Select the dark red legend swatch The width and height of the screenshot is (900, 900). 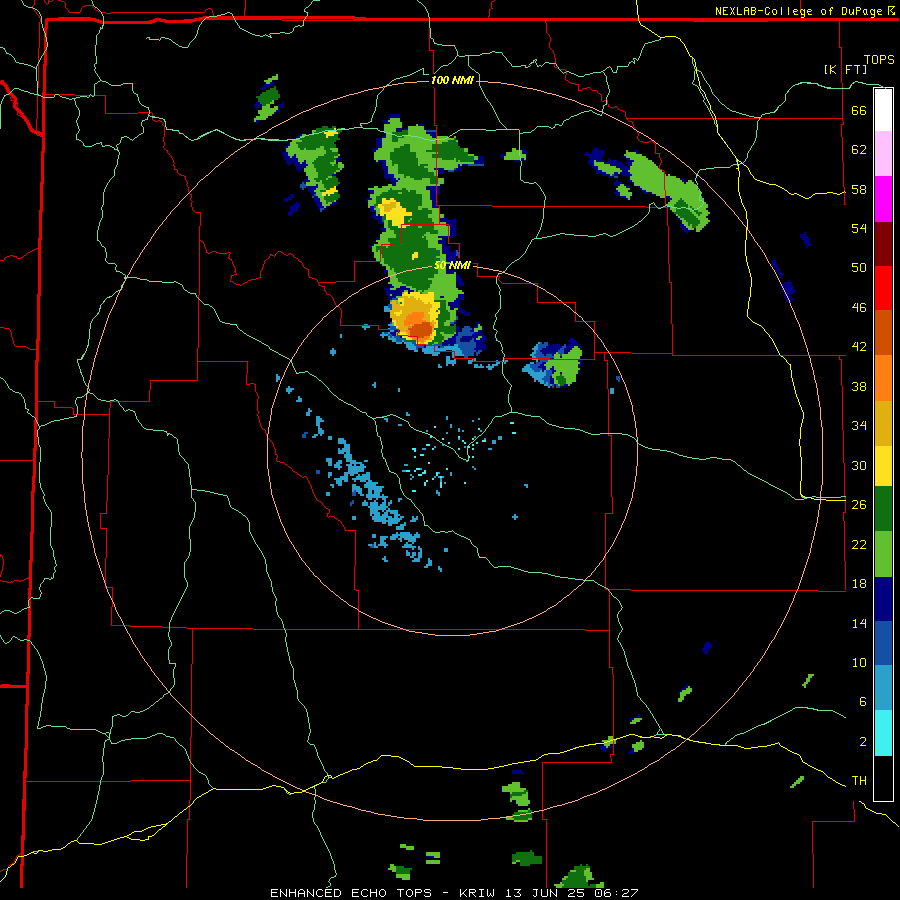(x=883, y=244)
